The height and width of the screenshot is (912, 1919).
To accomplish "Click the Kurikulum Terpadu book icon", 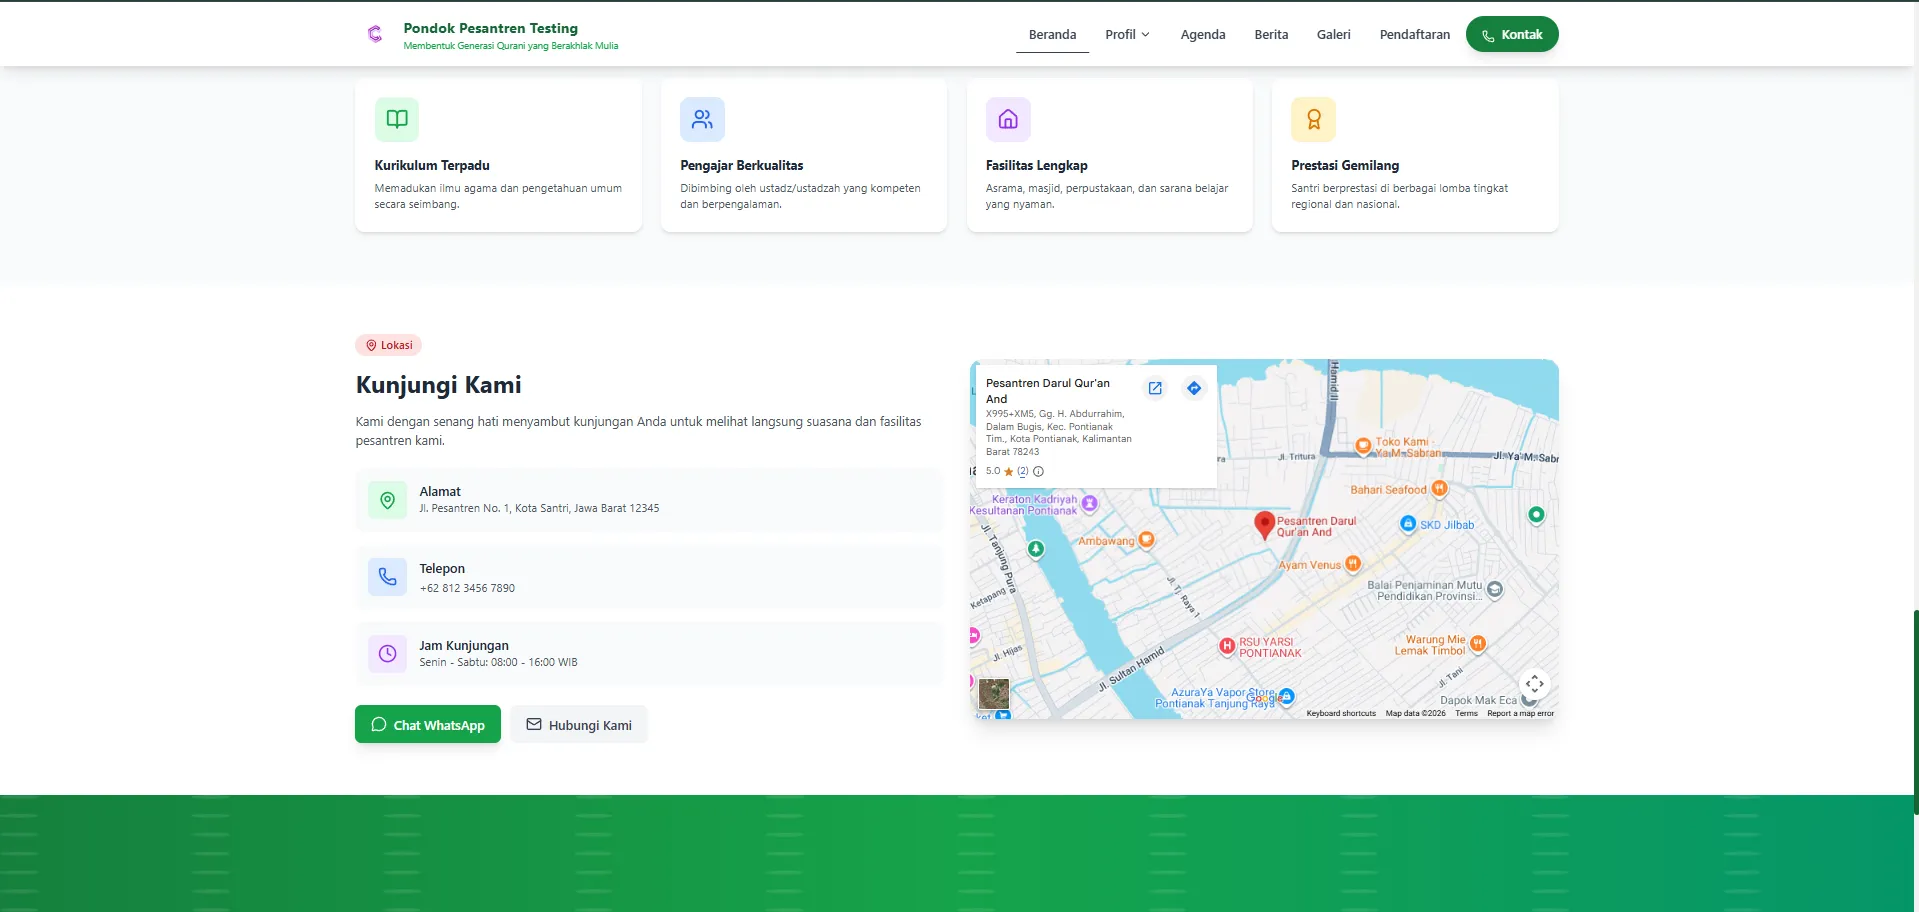I will (x=397, y=120).
